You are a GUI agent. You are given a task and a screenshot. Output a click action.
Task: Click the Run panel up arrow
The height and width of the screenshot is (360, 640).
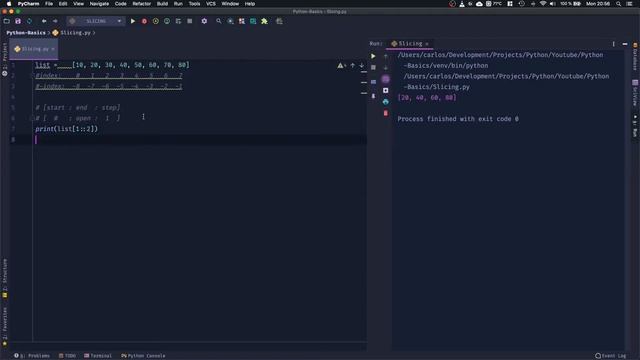tap(386, 56)
